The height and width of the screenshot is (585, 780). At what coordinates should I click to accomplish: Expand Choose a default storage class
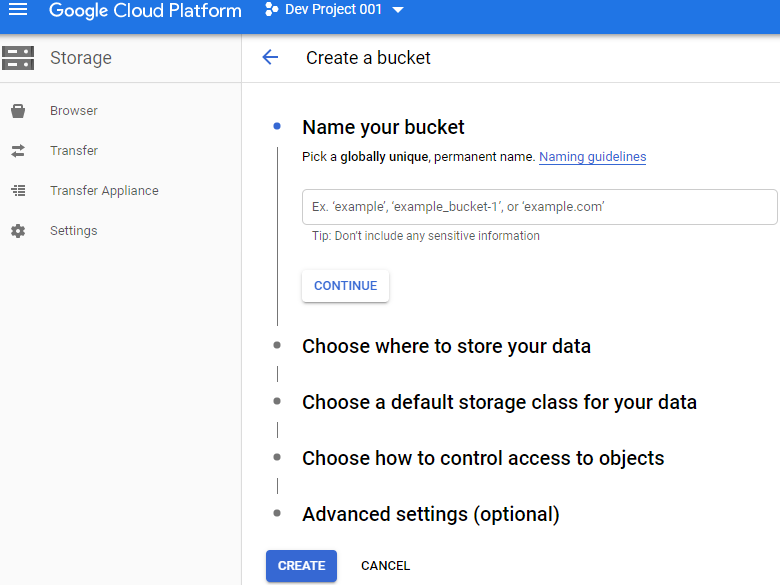click(499, 402)
